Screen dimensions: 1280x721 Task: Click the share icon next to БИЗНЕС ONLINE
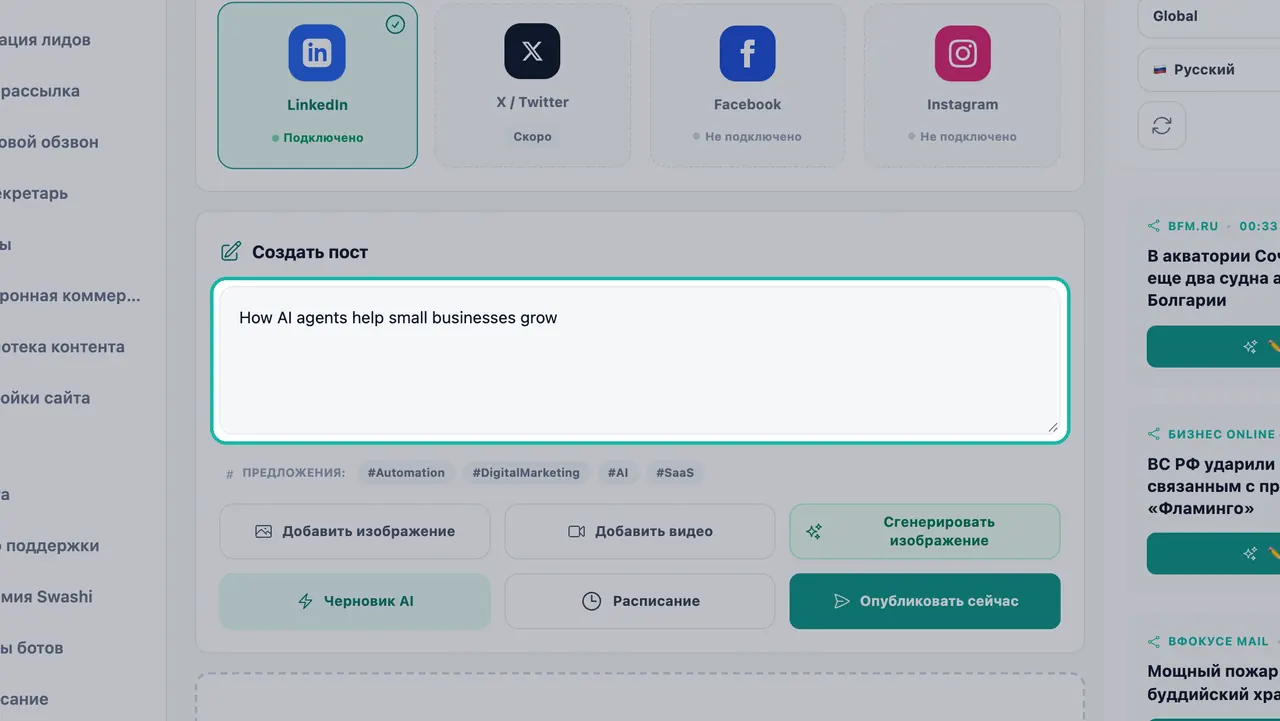point(1154,434)
